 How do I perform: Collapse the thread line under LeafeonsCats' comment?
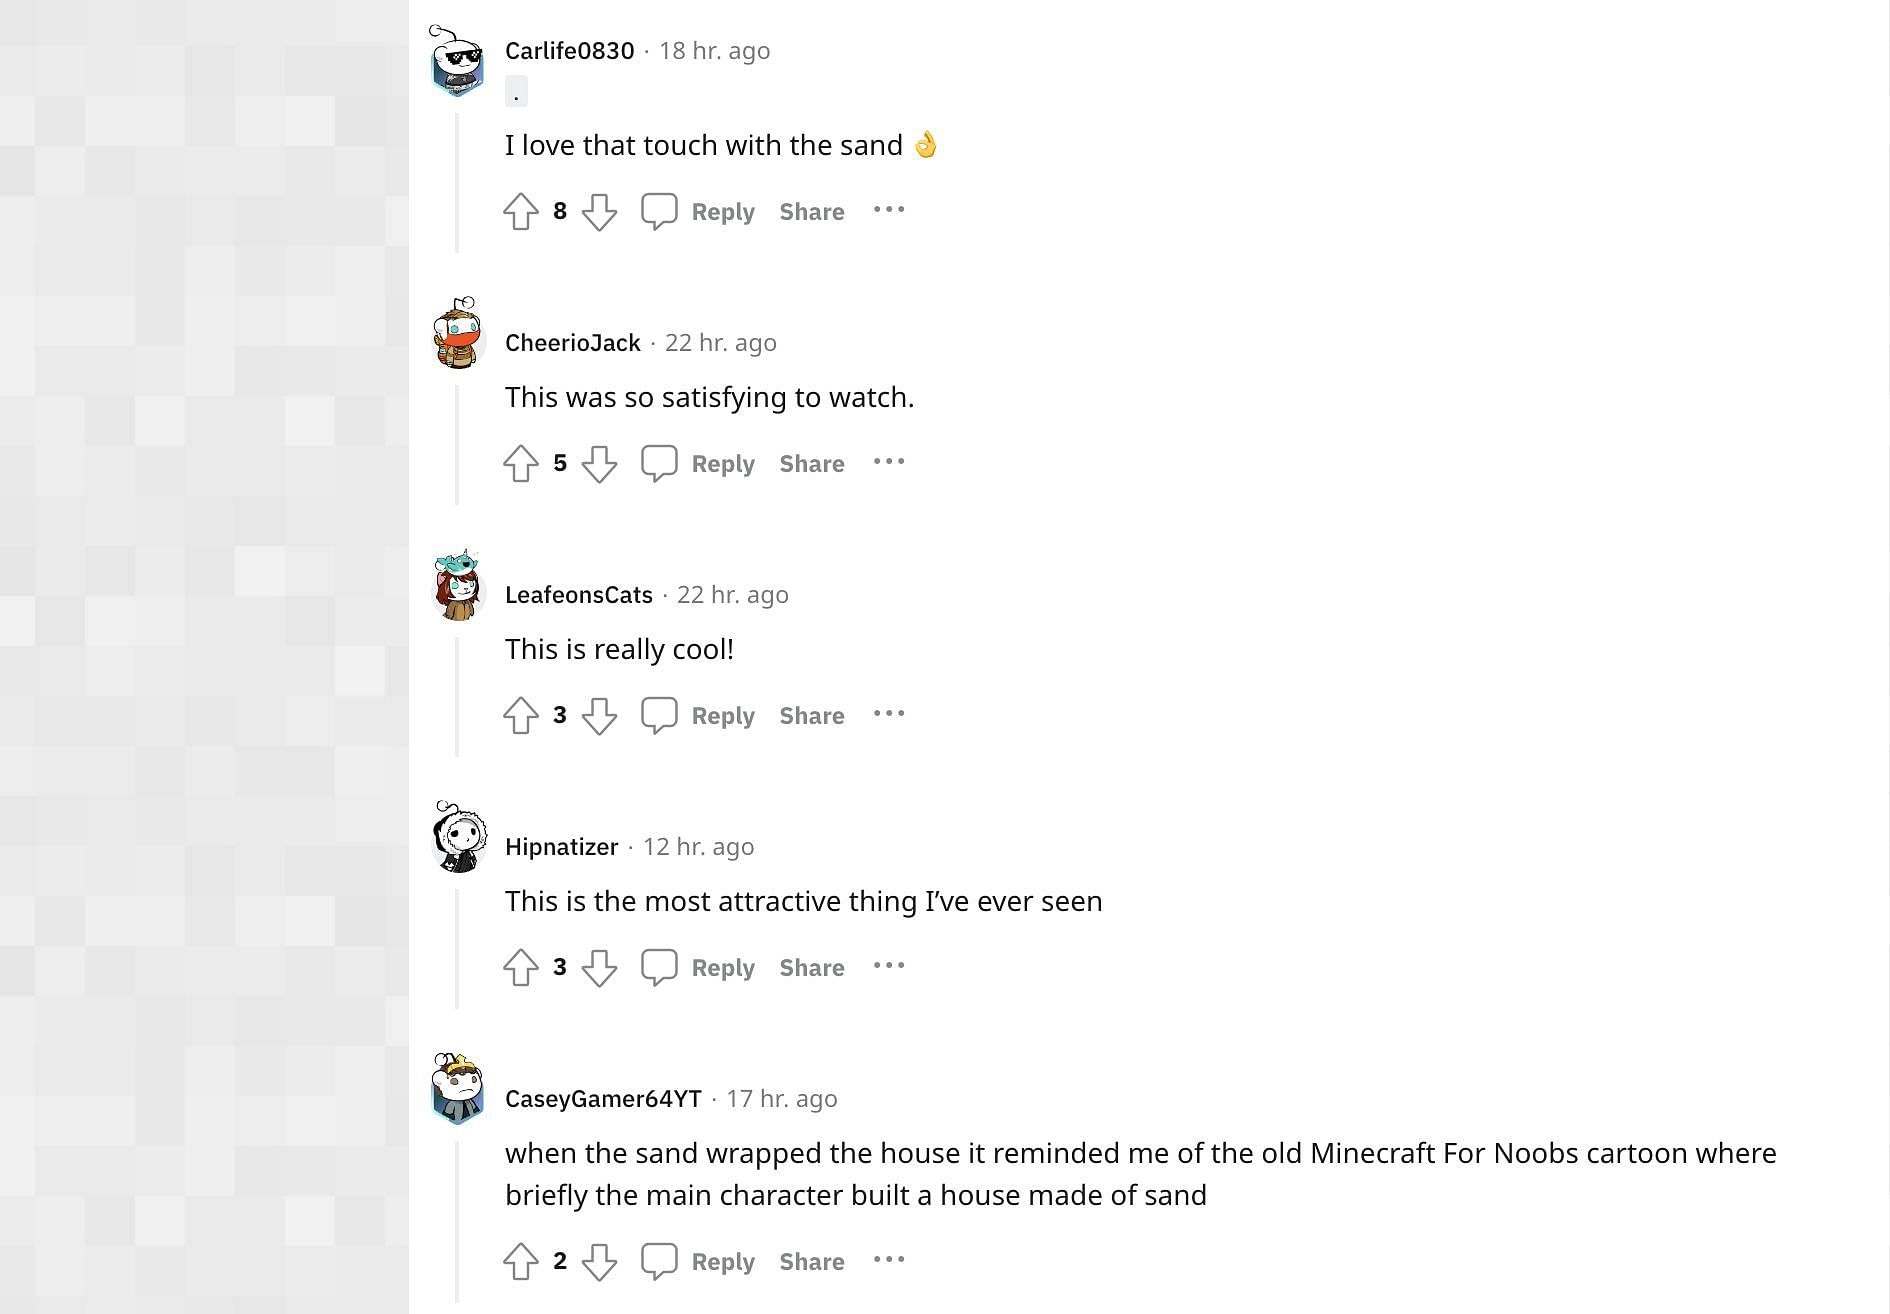(x=457, y=697)
